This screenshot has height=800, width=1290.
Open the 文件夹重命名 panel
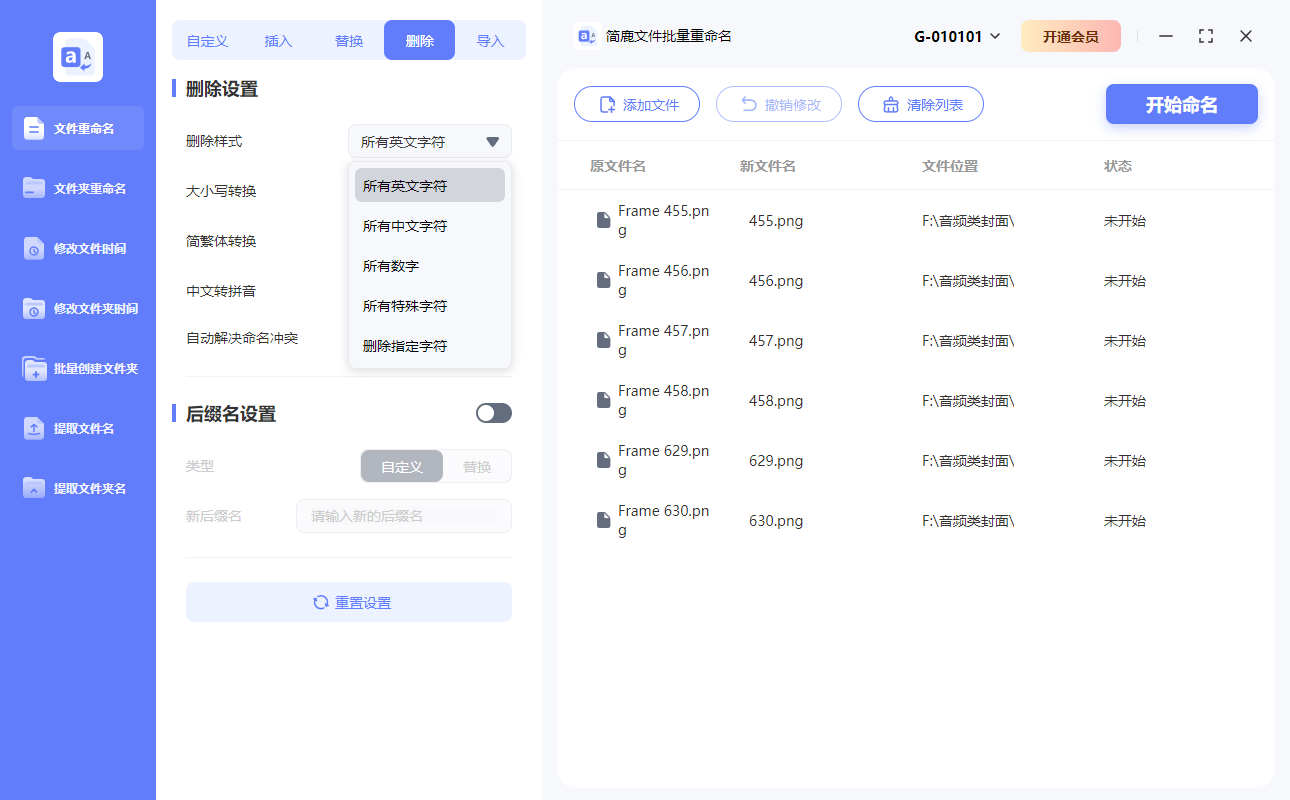(x=77, y=188)
